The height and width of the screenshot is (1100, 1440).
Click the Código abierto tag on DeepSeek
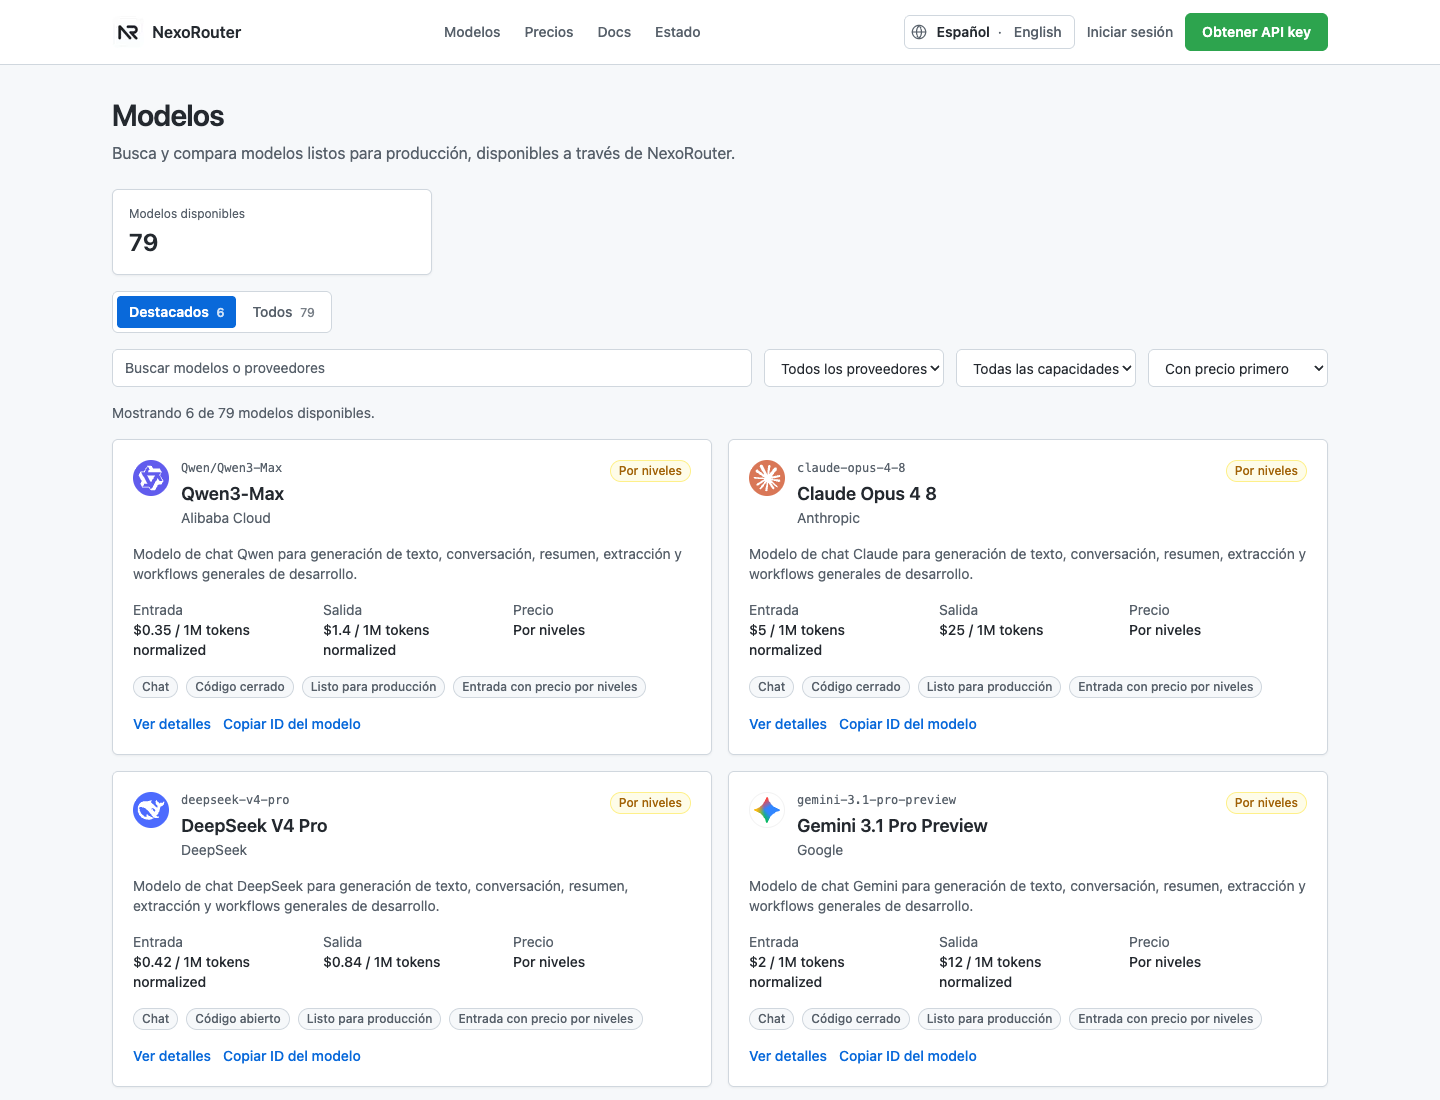pos(238,1019)
